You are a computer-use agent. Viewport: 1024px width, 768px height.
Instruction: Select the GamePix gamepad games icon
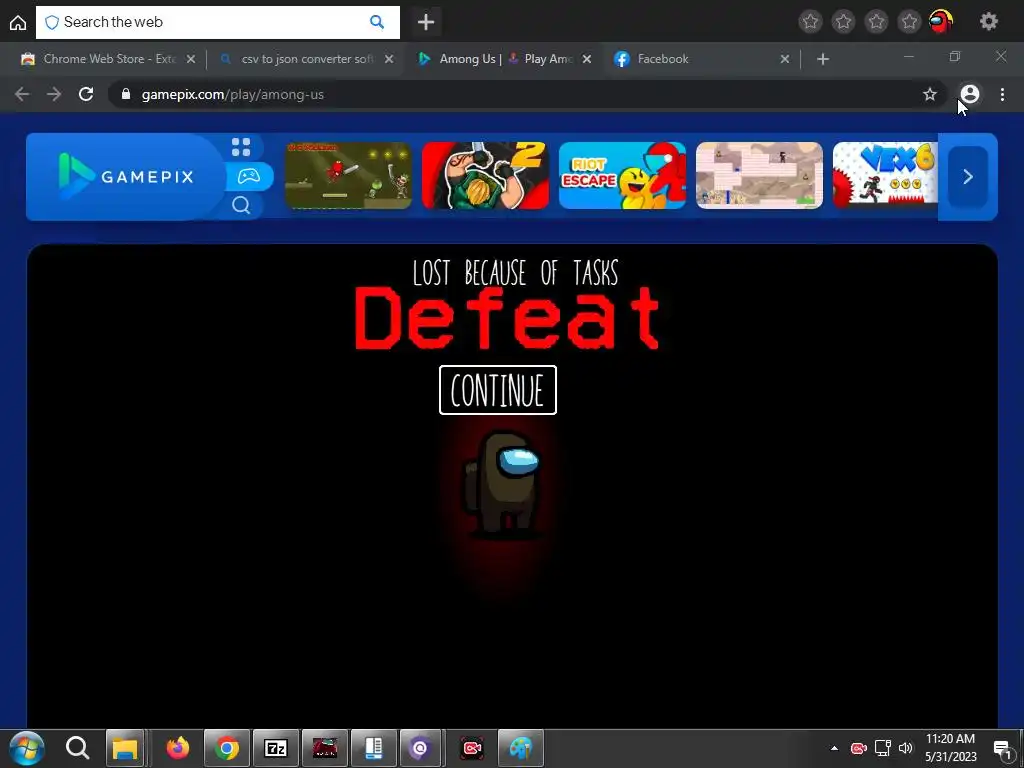(249, 176)
